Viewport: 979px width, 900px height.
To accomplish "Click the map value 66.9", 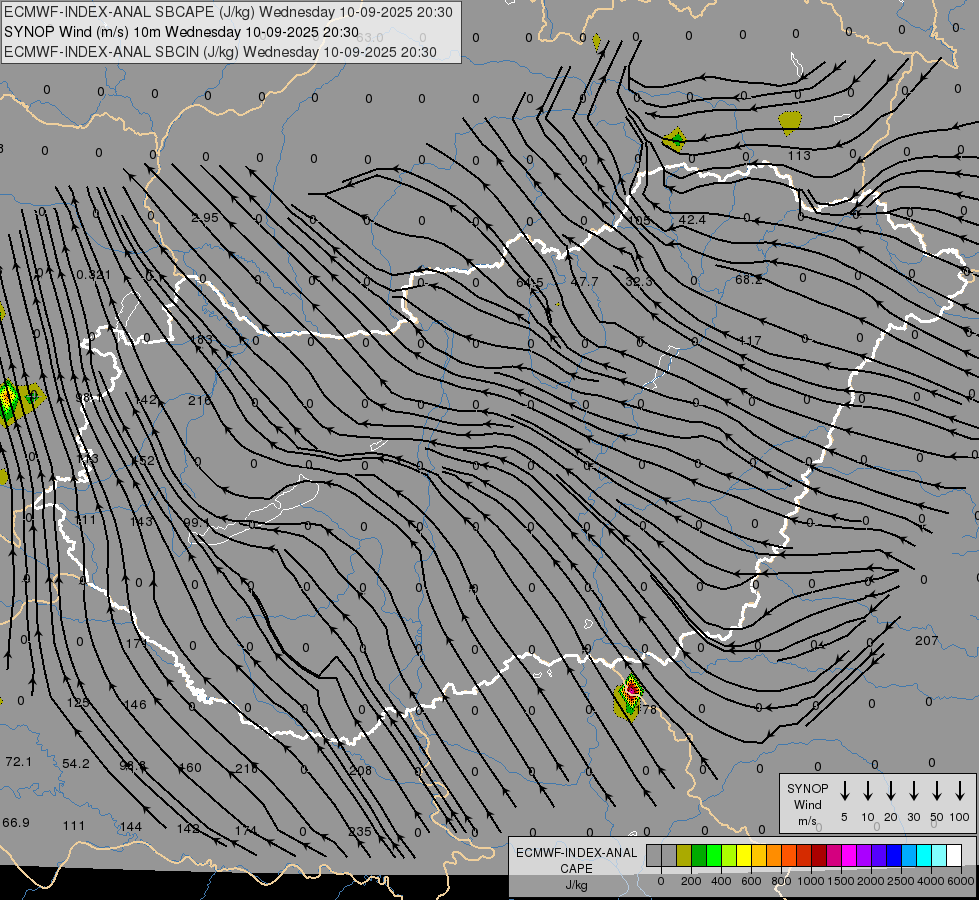I will click(x=16, y=823).
